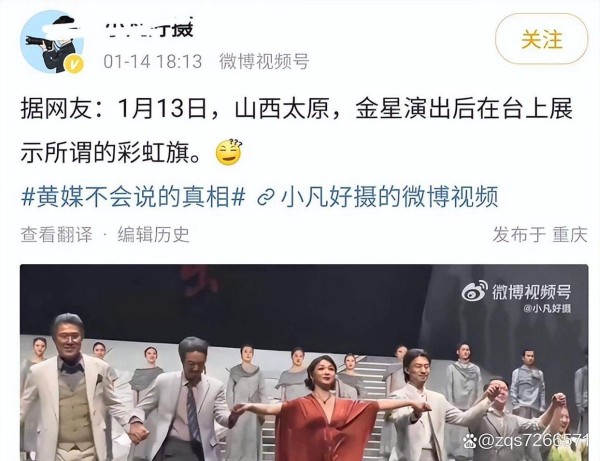Open the poster's camera avatar

click(52, 41)
